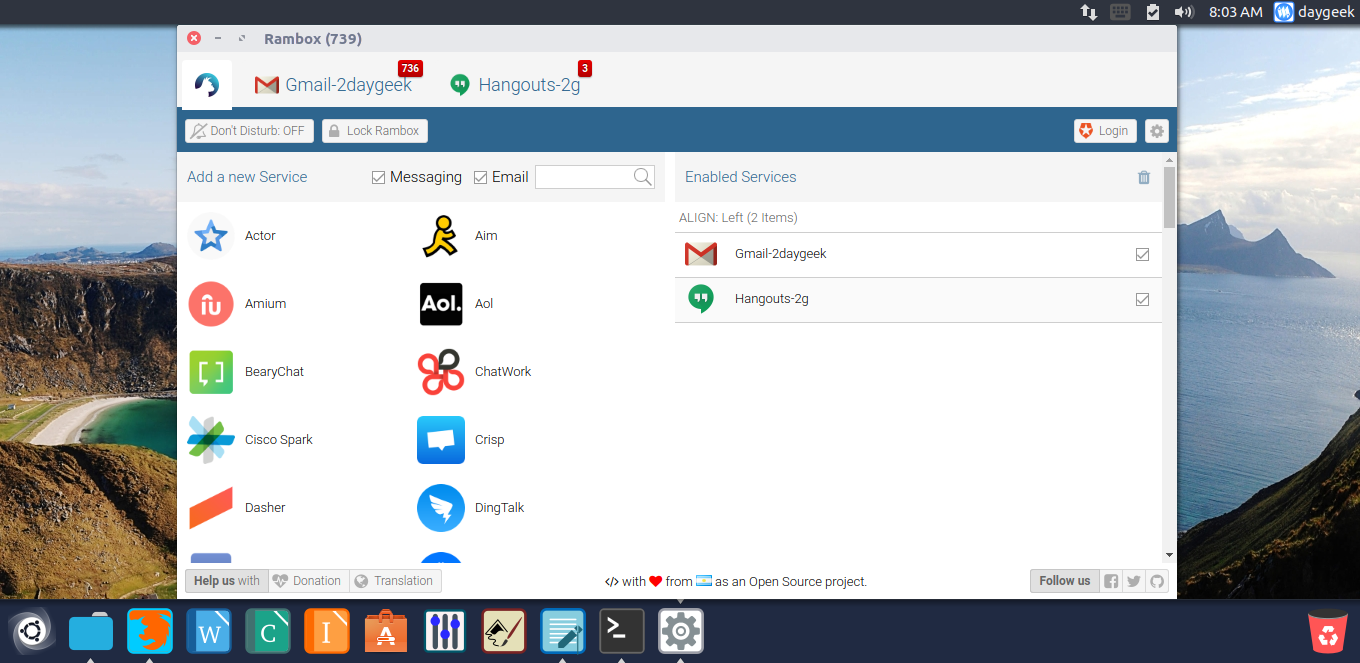Click the Actor service star icon
The height and width of the screenshot is (663, 1360).
click(211, 236)
